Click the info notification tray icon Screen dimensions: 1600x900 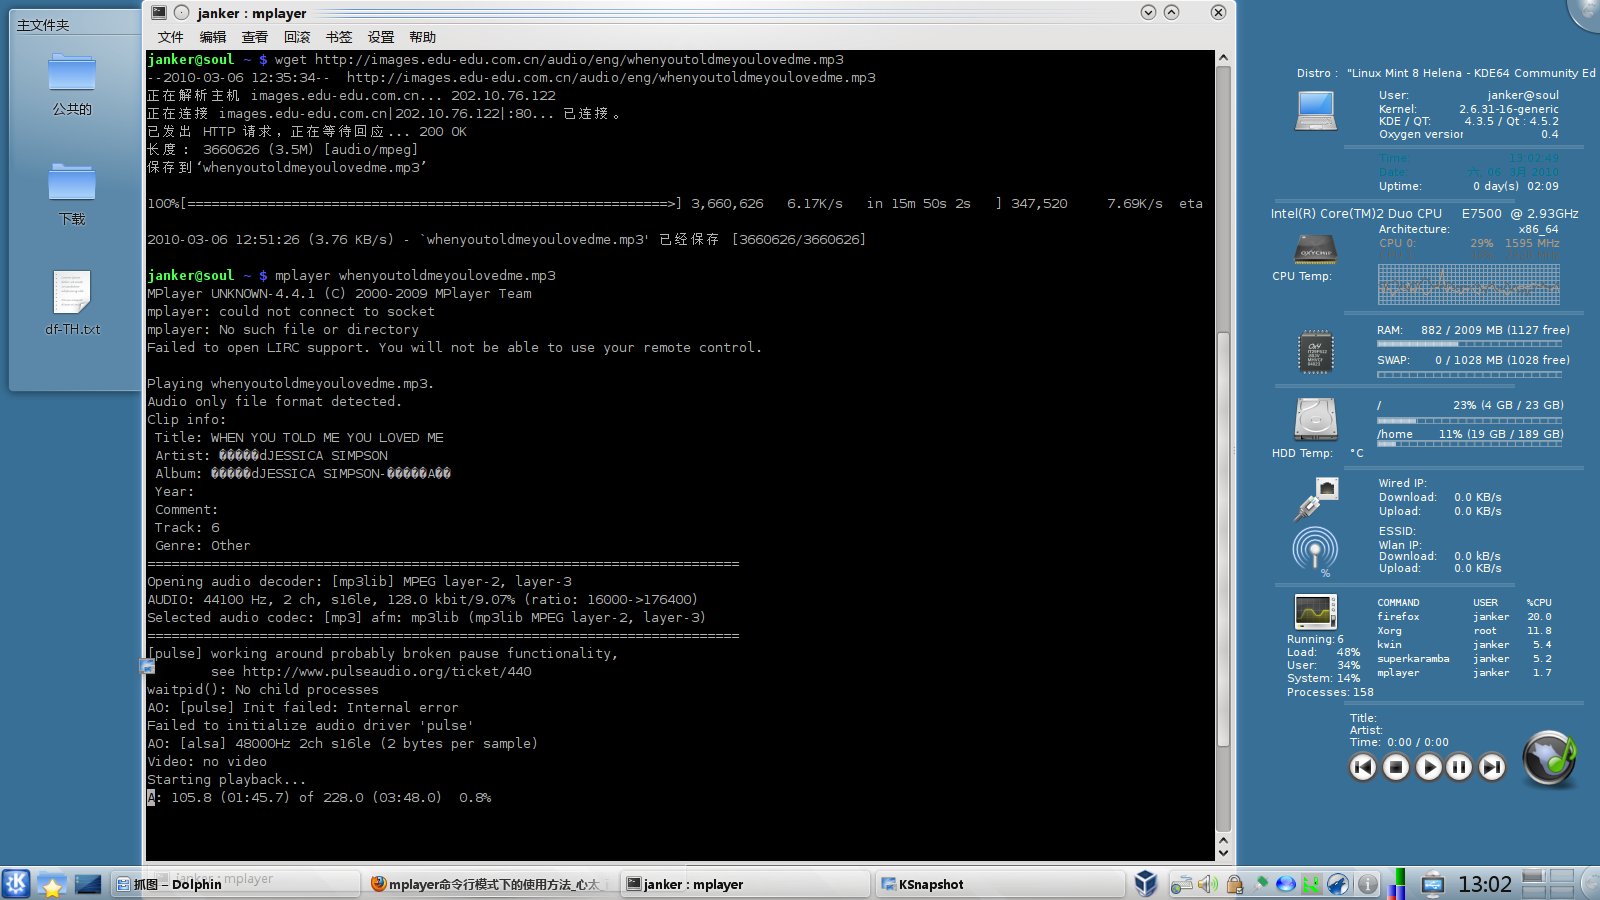pyautogui.click(x=1367, y=884)
